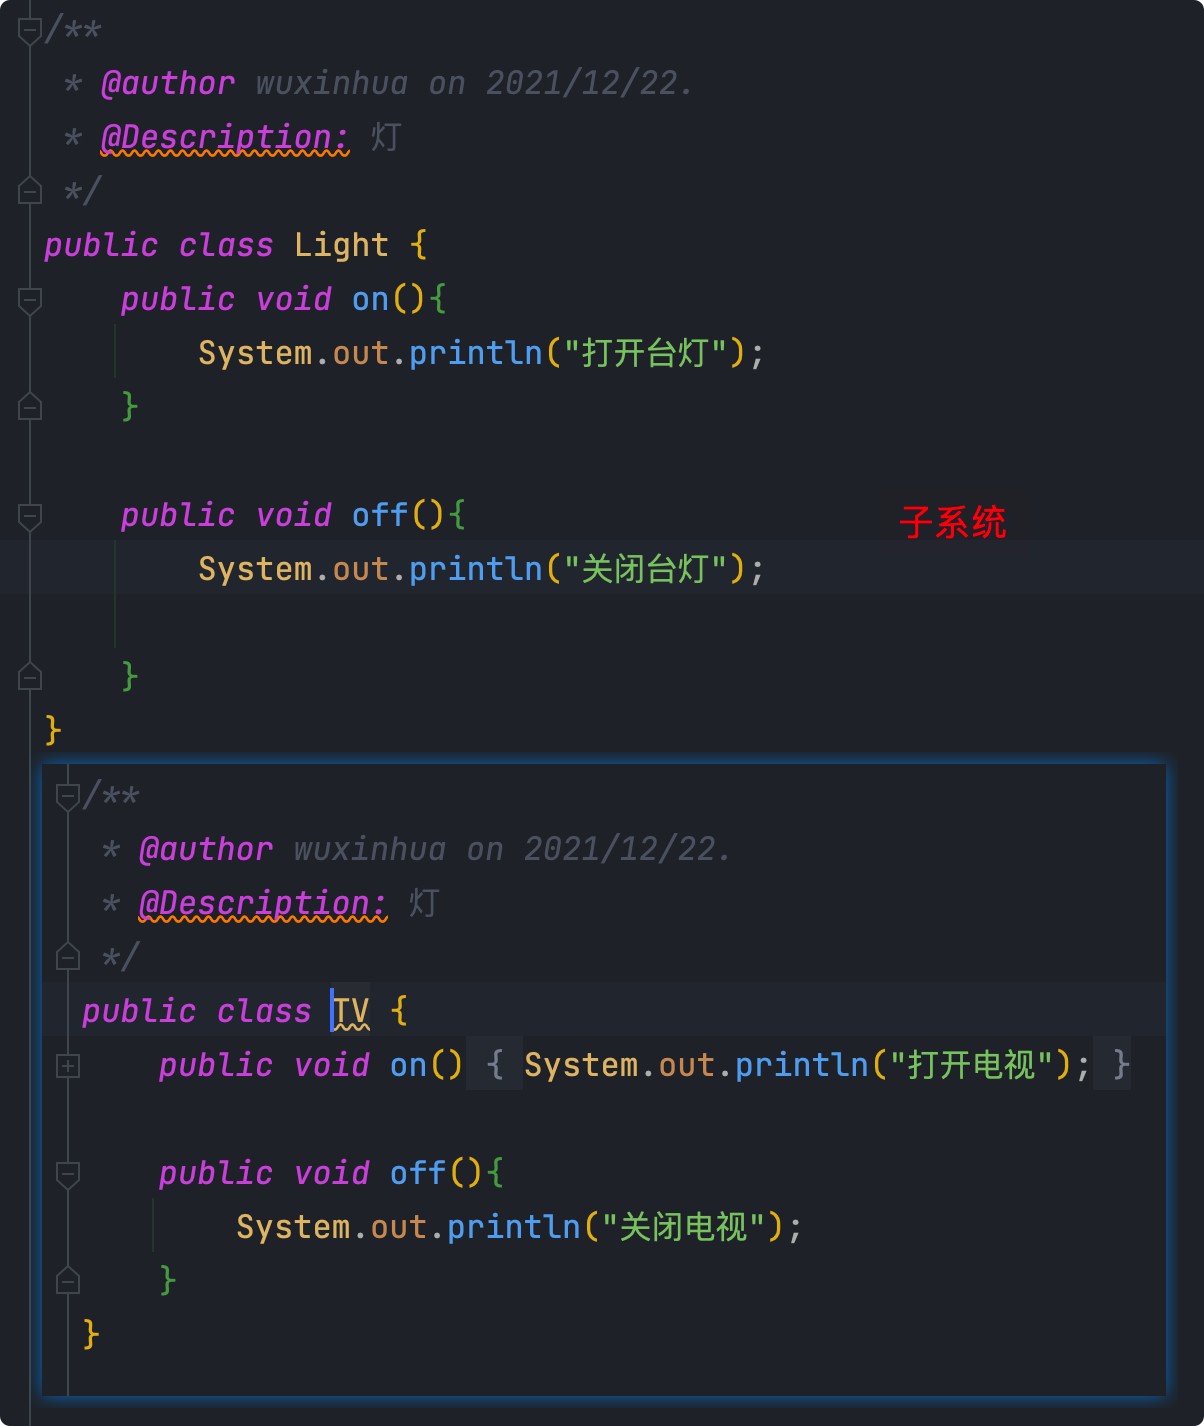Click the "打开电视" string literal
This screenshot has height=1426, width=1204.
pyautogui.click(x=971, y=1065)
